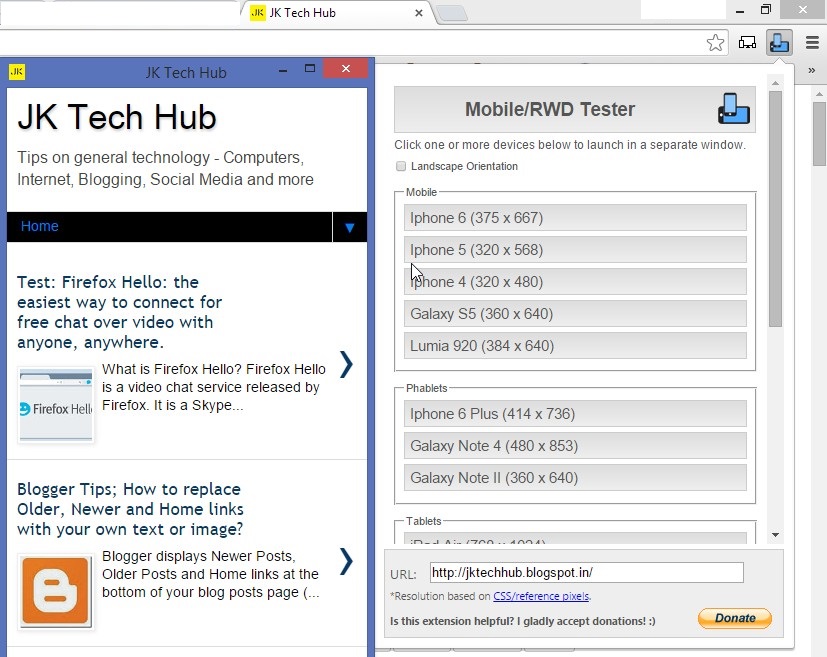Open the Firefox Hello post title link

click(119, 312)
